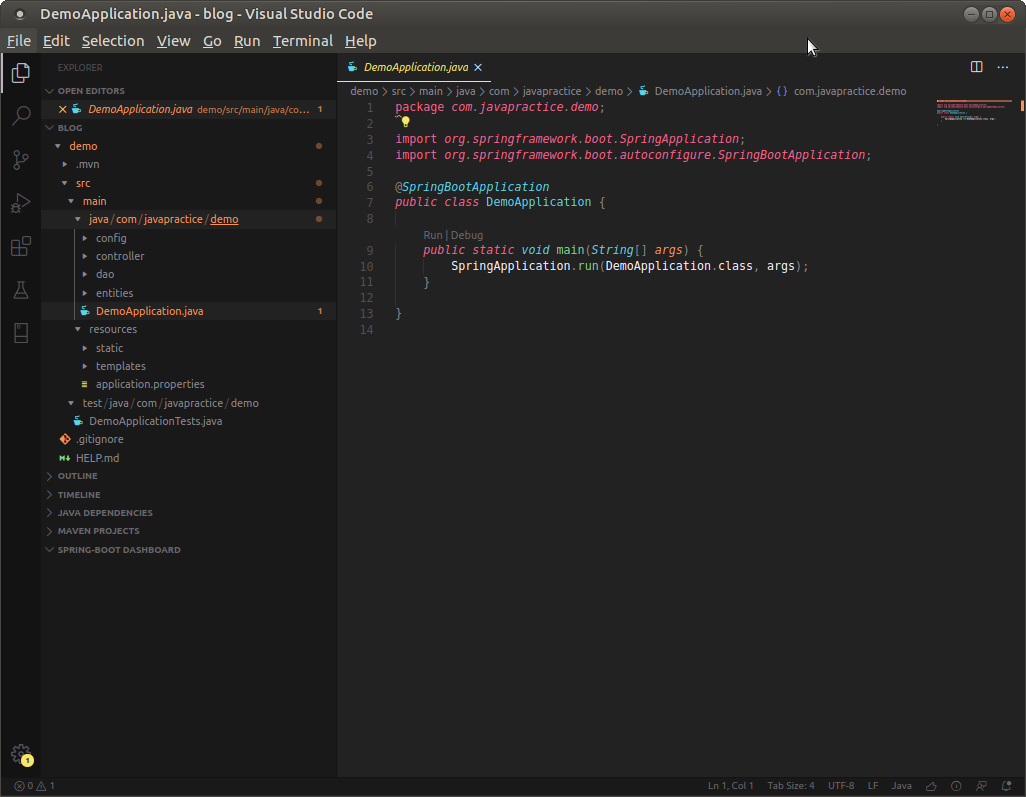This screenshot has width=1026, height=797.
Task: Click Run CodeLens above main method
Action: pos(432,235)
